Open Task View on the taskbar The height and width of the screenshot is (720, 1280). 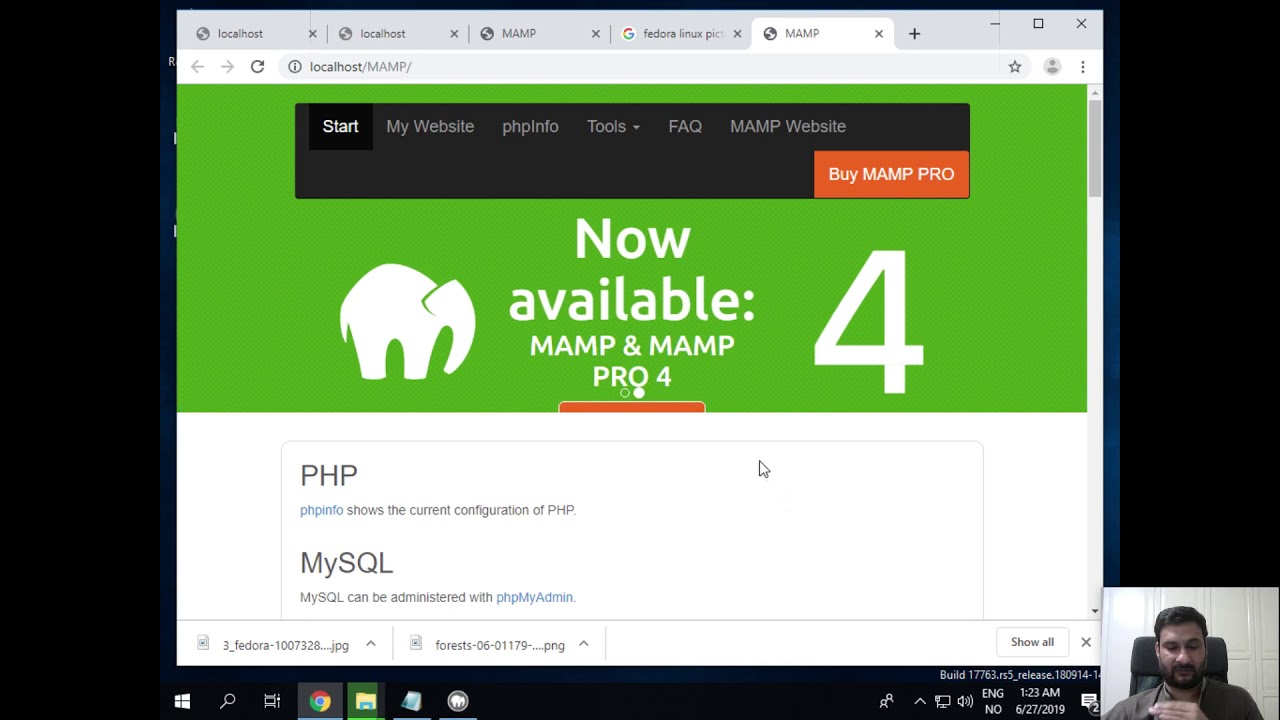272,701
